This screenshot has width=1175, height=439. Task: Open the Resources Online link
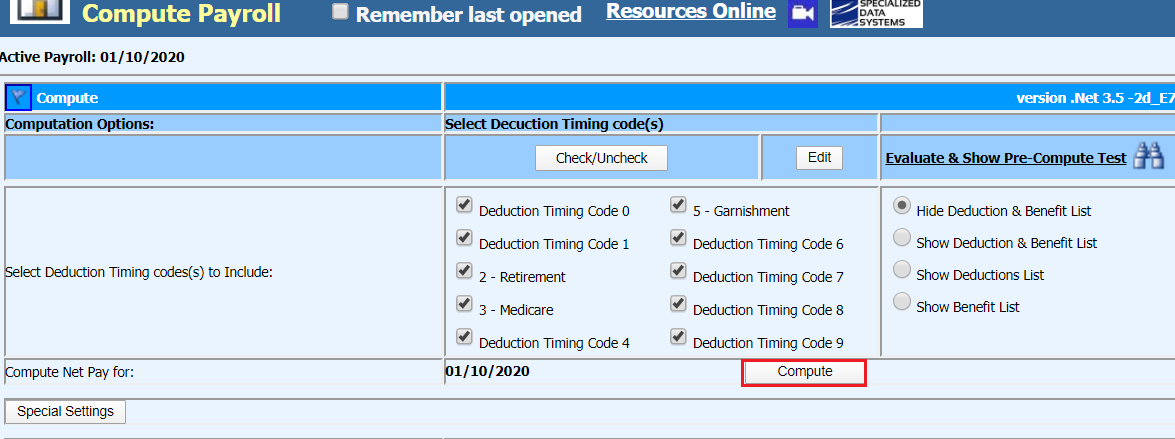[x=690, y=11]
